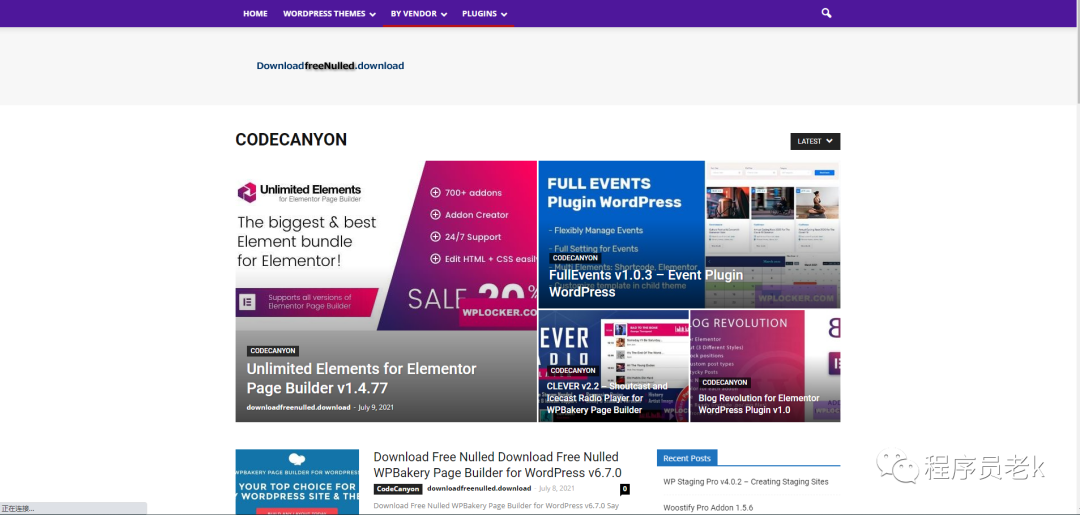Expand the BY VENDOR menu
Image resolution: width=1080 pixels, height=515 pixels.
pos(419,14)
